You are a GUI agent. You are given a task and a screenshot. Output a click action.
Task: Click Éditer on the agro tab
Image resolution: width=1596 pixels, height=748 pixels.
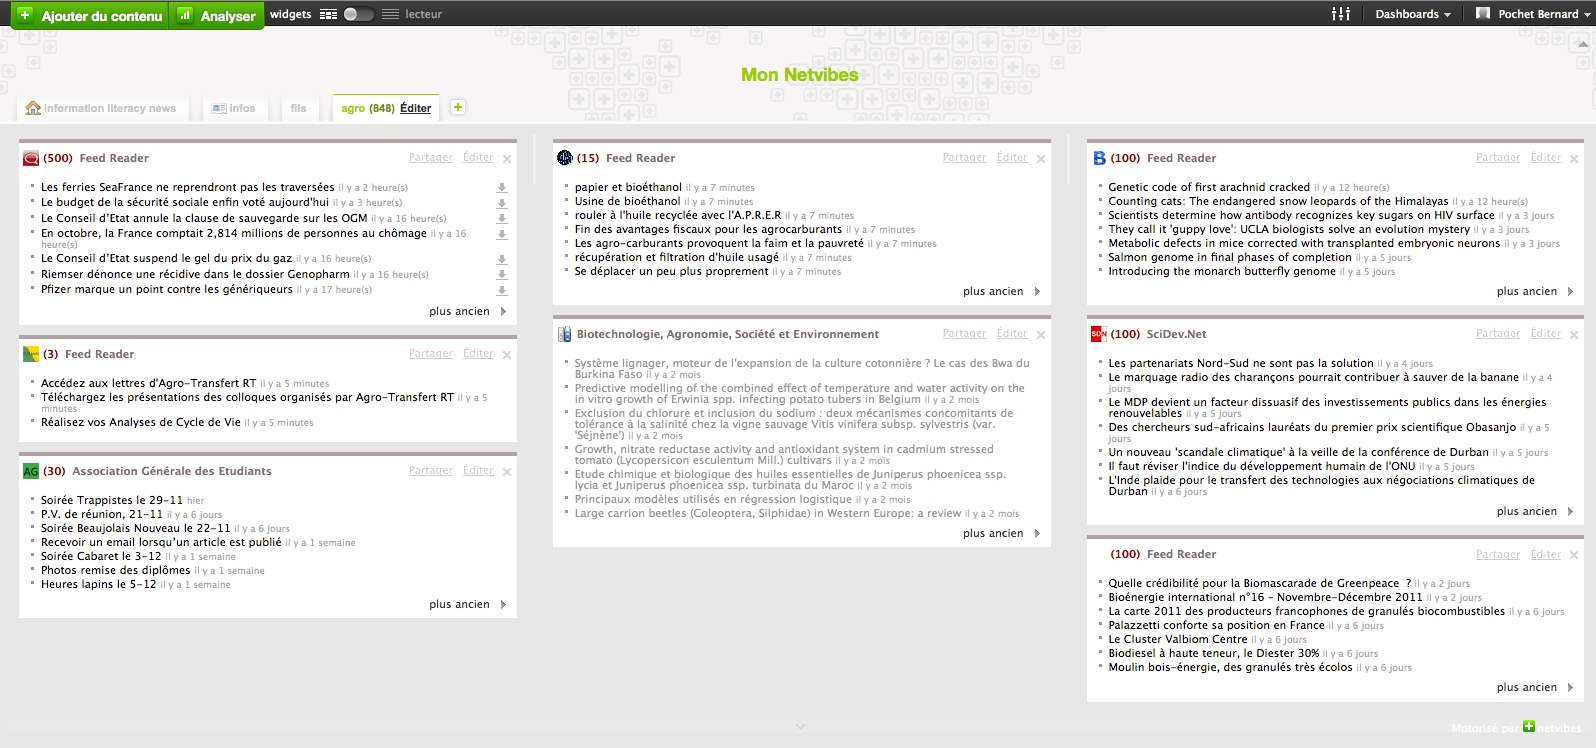415,108
